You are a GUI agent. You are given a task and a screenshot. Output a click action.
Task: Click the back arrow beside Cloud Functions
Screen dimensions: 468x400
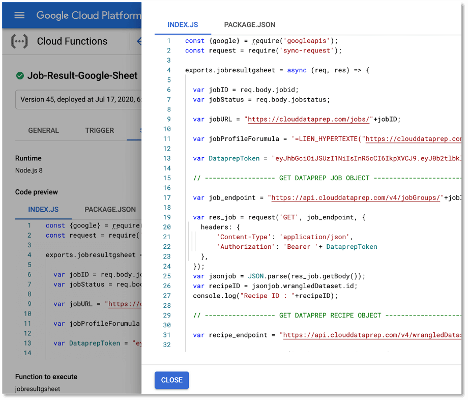pyautogui.click(x=139, y=41)
